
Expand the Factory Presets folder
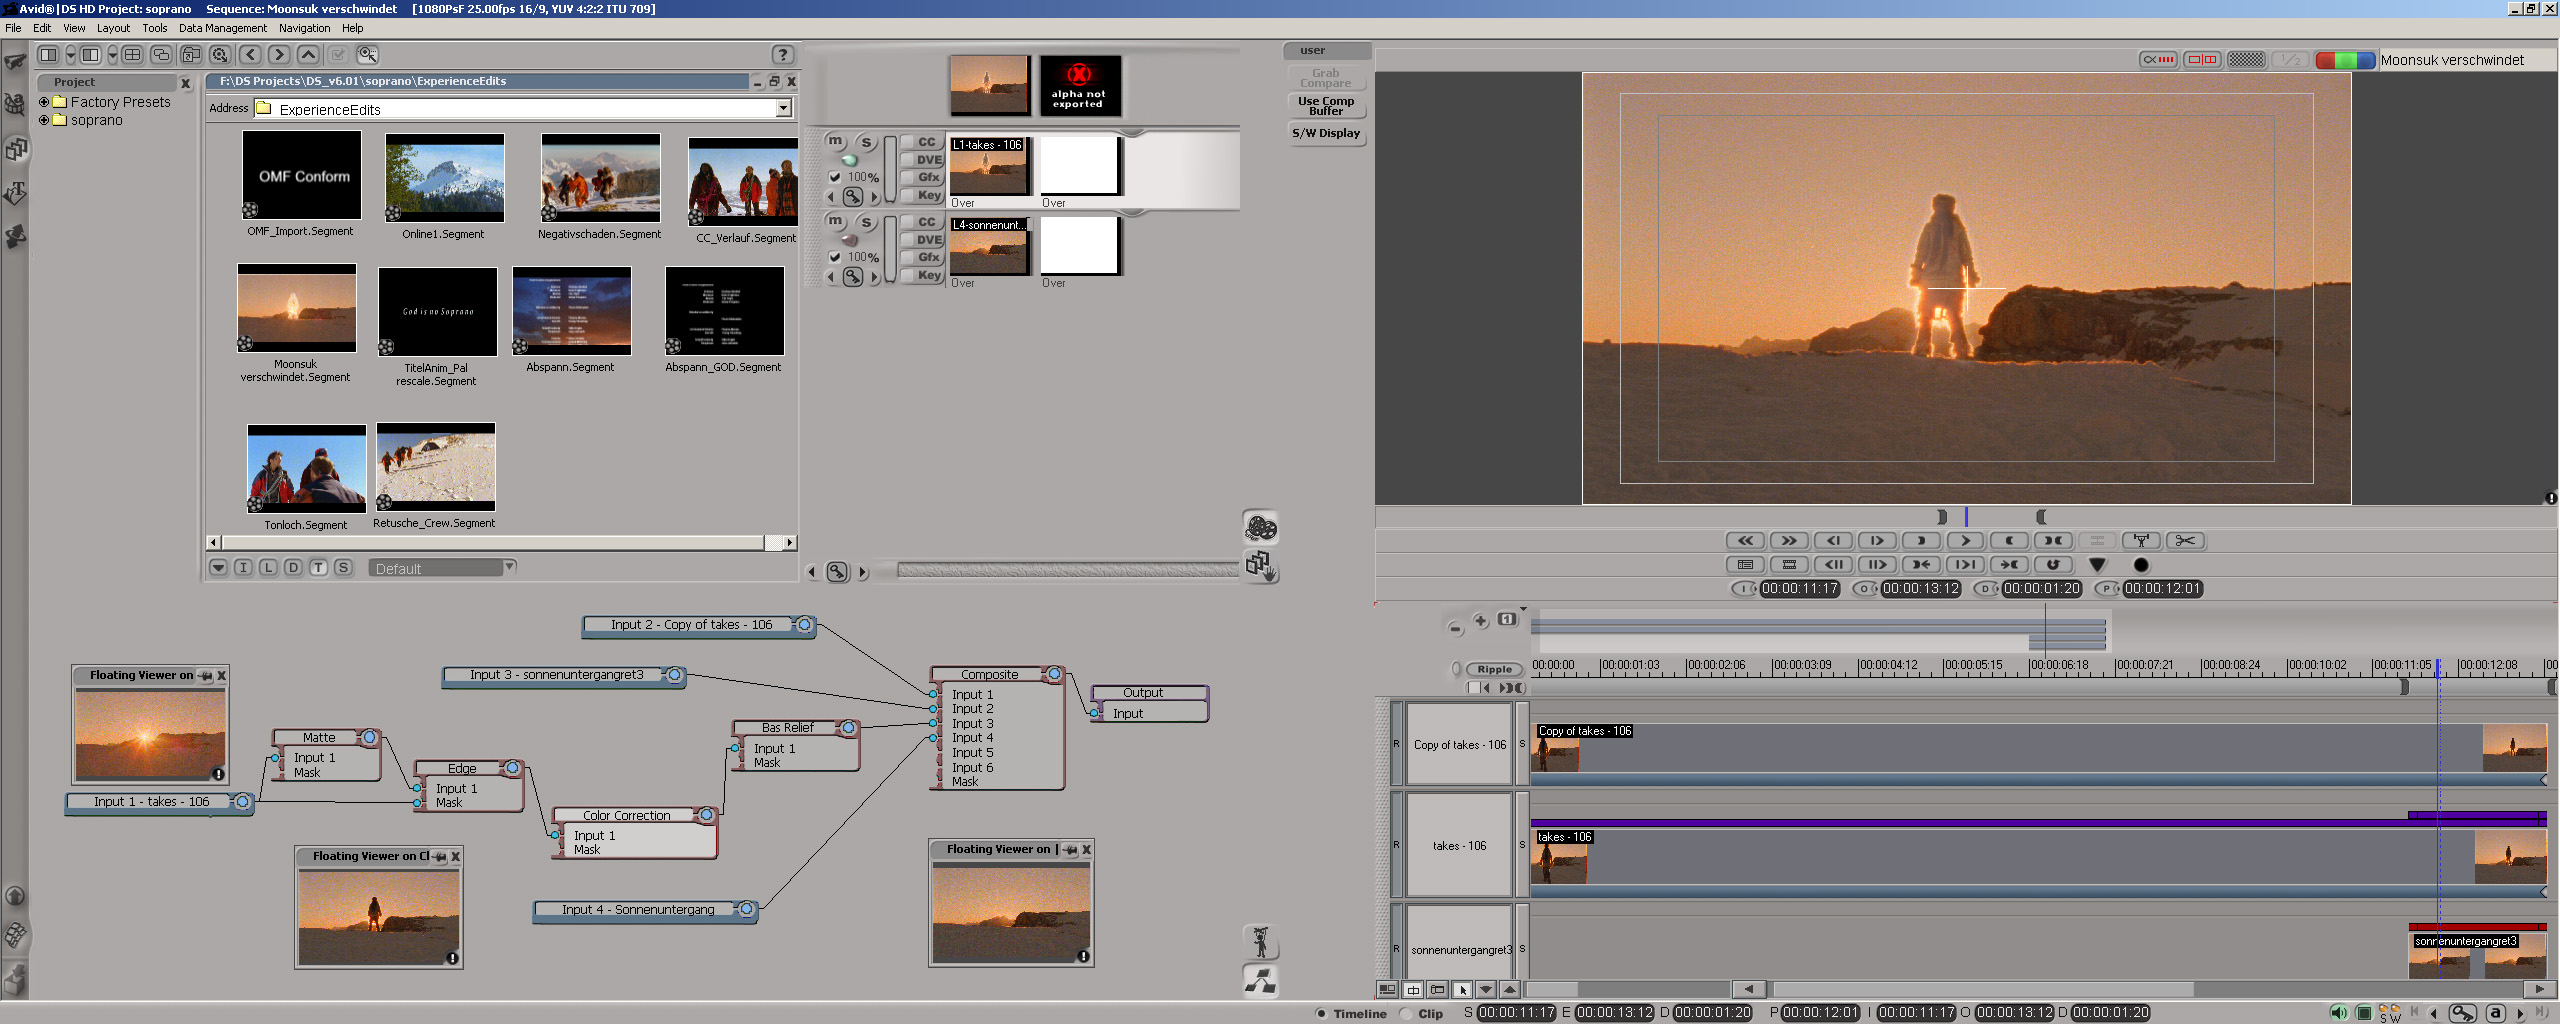click(44, 102)
